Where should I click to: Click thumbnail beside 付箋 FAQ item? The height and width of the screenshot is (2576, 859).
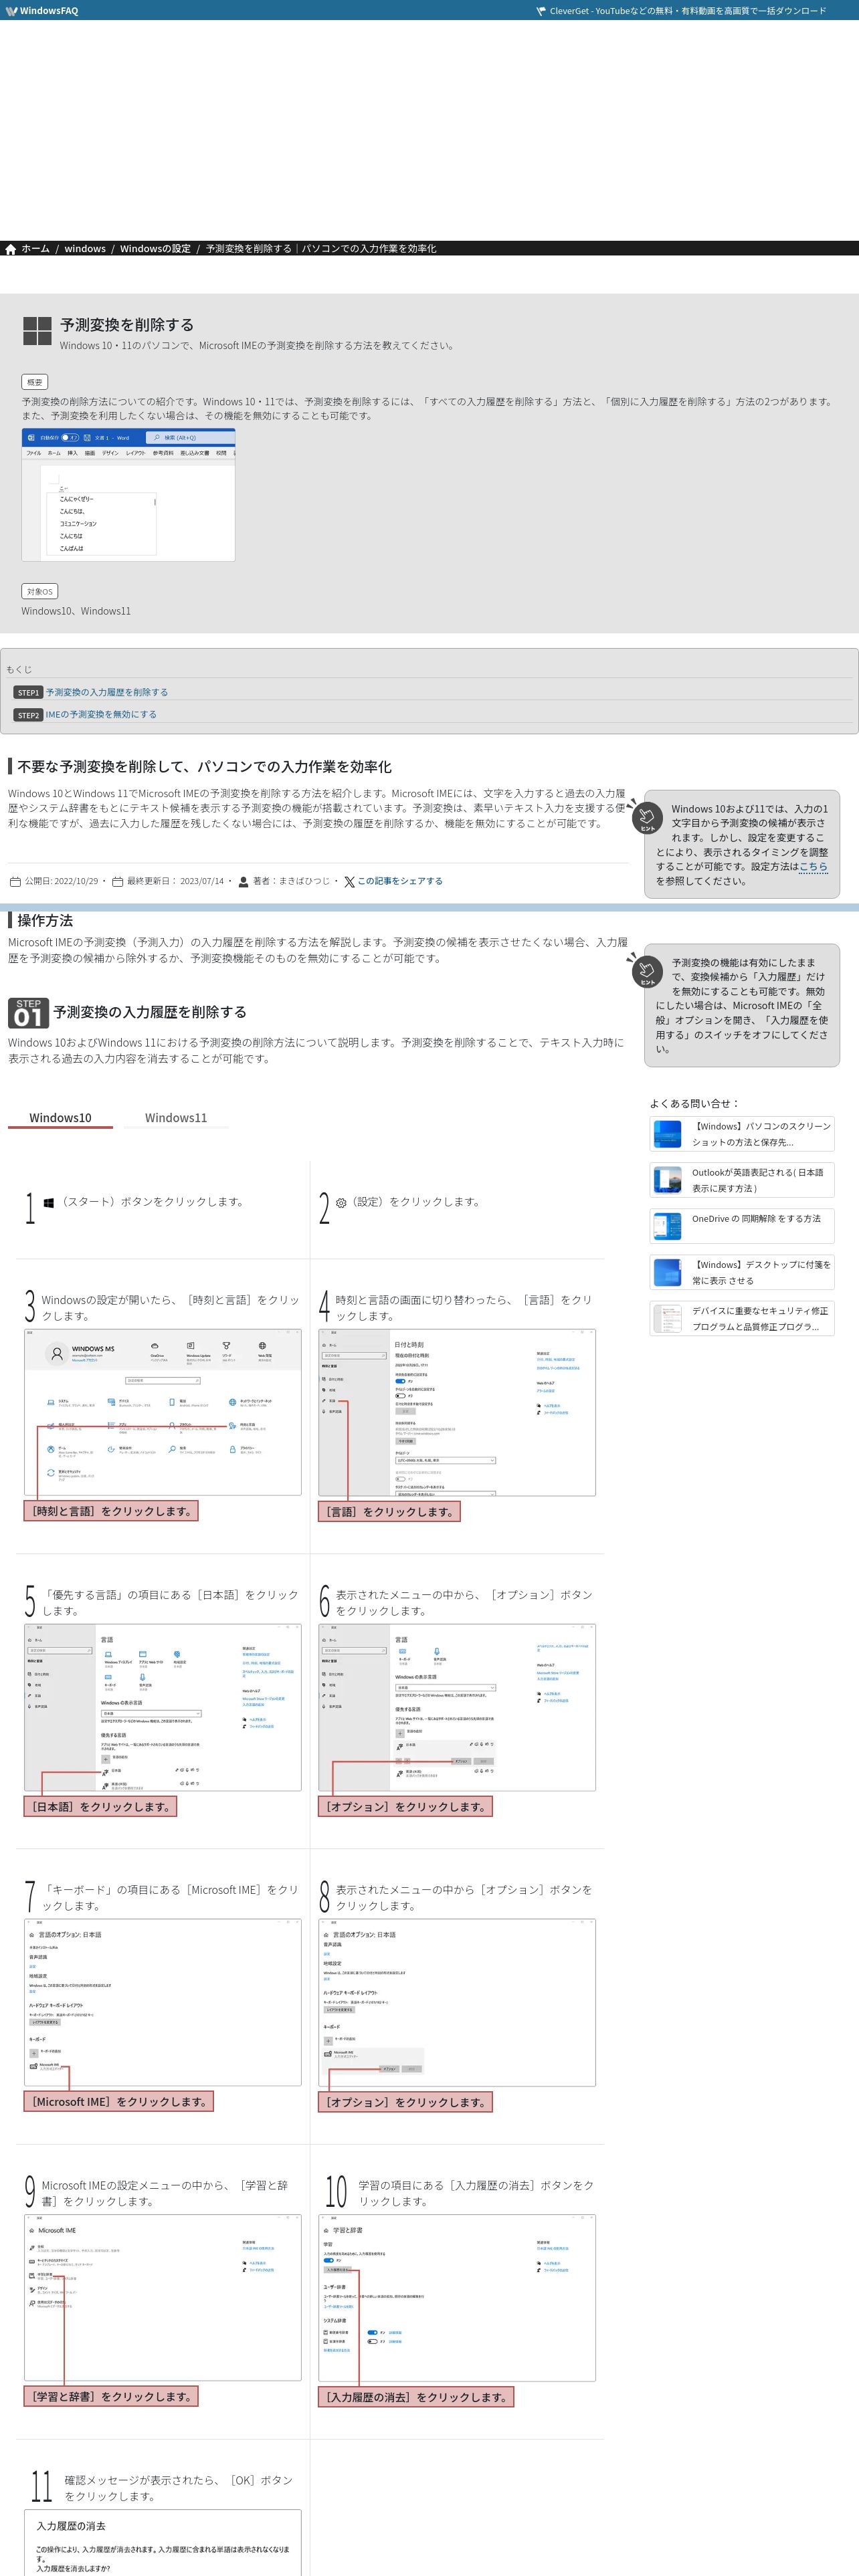point(667,1272)
